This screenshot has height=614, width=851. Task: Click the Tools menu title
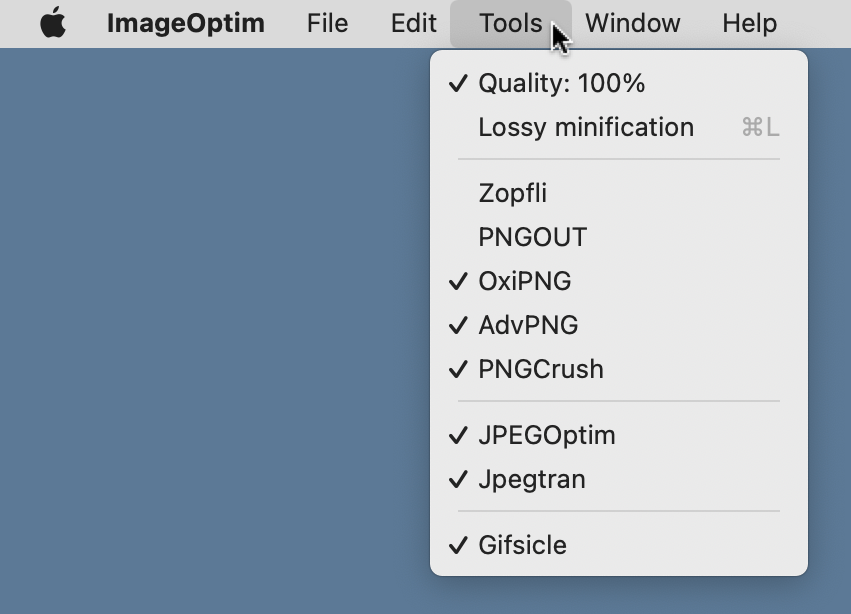pyautogui.click(x=510, y=22)
